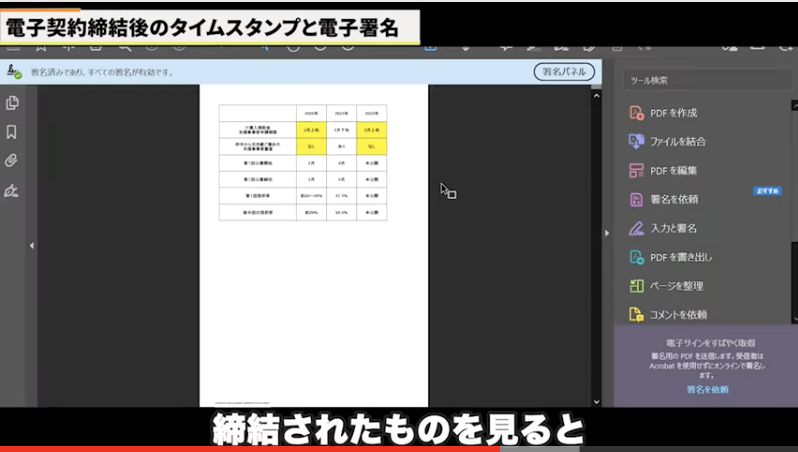Open the コメントを依頼 tool

pos(678,314)
